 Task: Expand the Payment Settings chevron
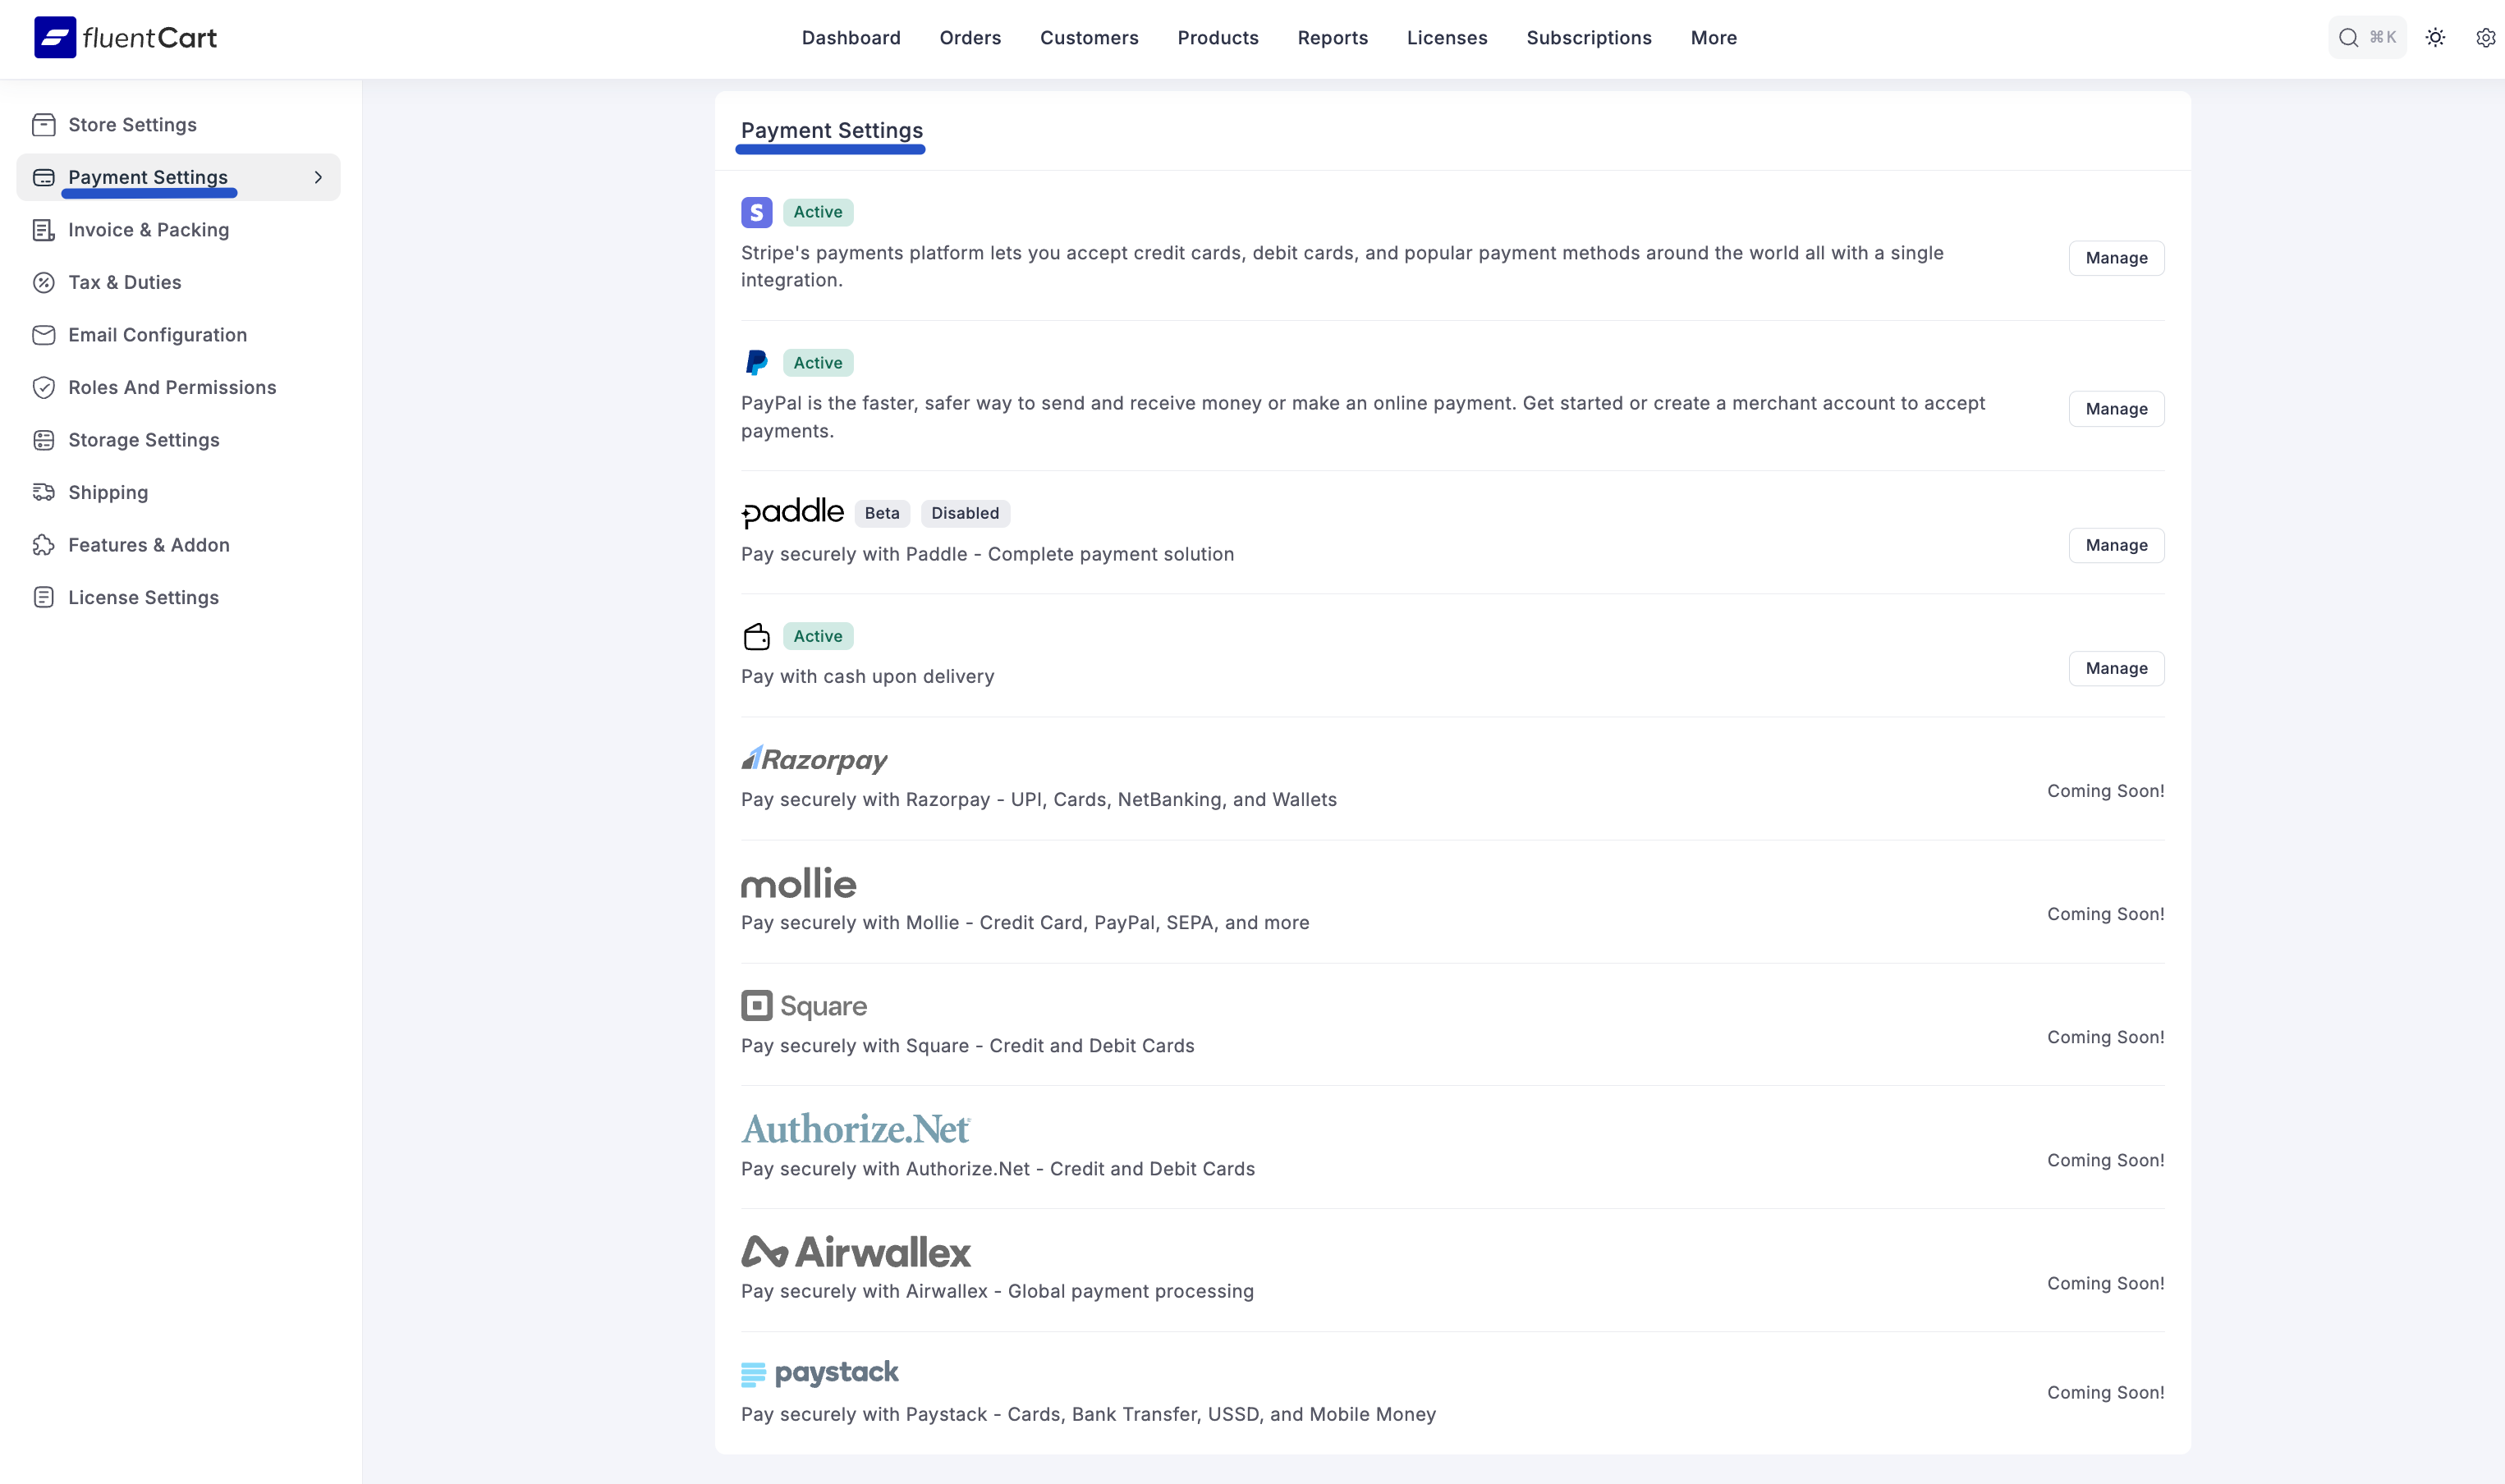coord(318,177)
